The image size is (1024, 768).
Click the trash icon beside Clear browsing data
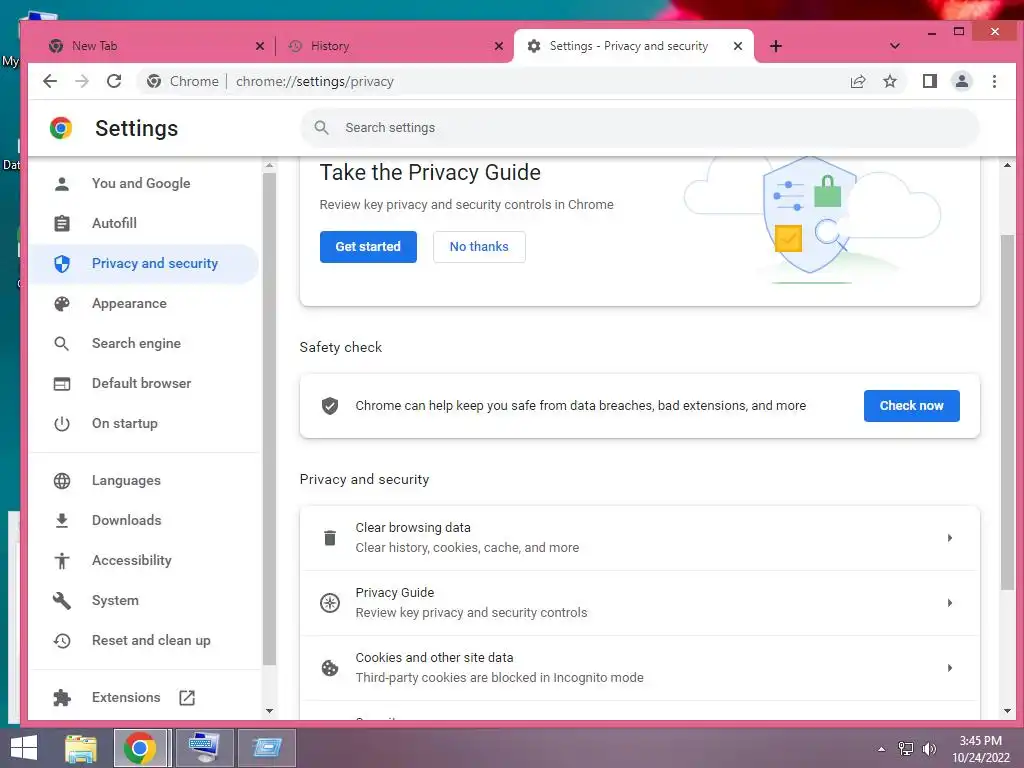click(x=330, y=538)
